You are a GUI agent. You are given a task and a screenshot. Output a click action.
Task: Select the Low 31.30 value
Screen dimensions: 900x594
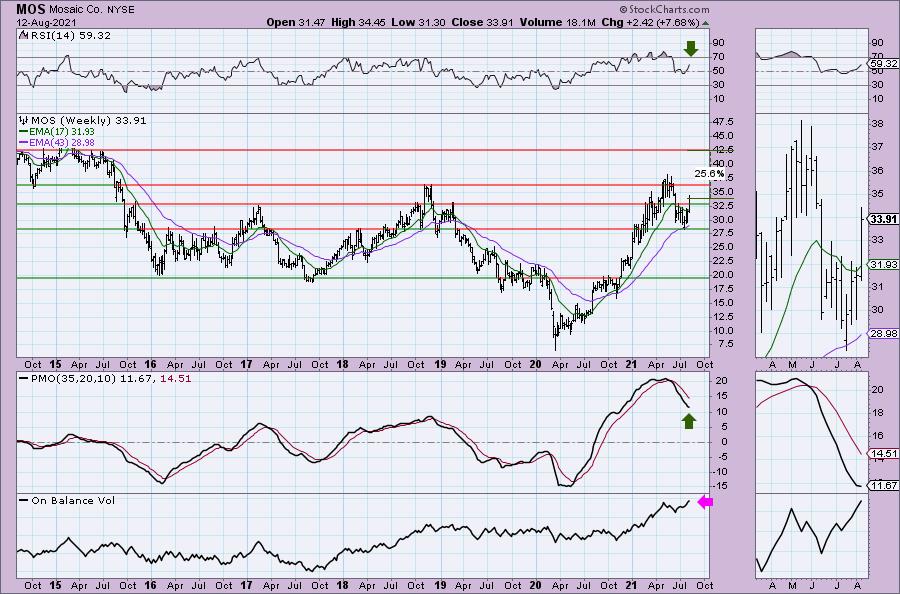(417, 22)
